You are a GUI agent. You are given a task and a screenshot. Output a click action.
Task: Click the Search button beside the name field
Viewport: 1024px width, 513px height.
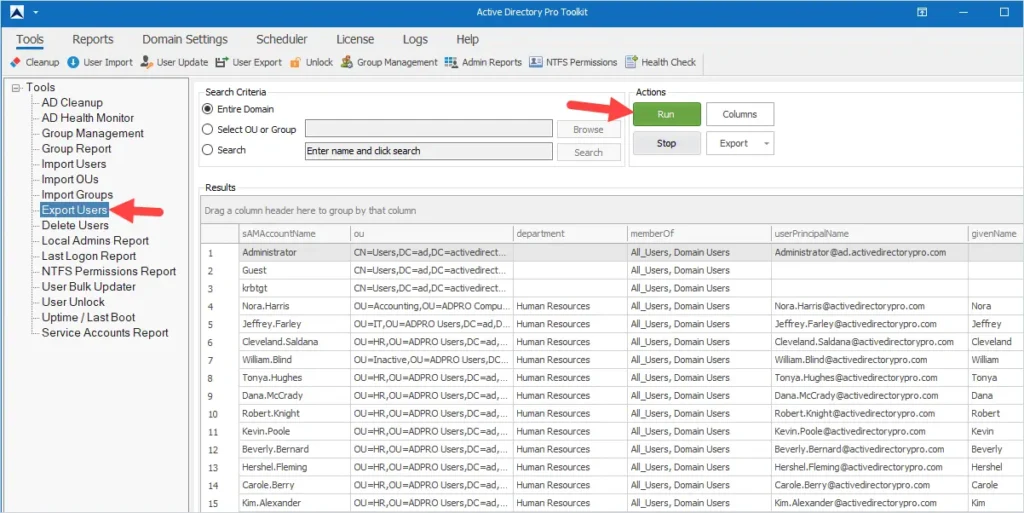coord(588,152)
